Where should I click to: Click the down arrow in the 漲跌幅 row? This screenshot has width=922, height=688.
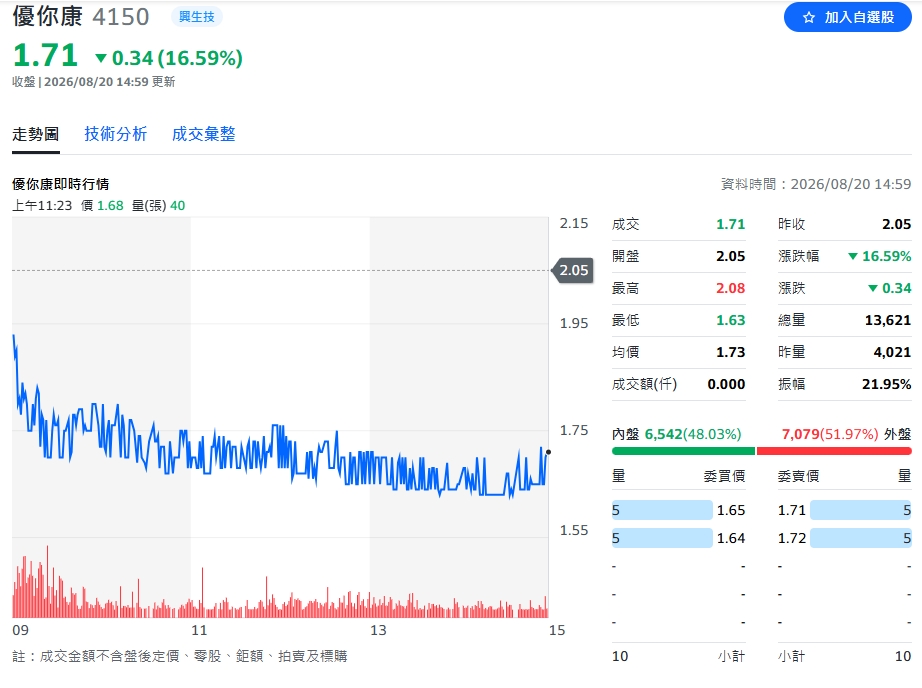pos(853,256)
